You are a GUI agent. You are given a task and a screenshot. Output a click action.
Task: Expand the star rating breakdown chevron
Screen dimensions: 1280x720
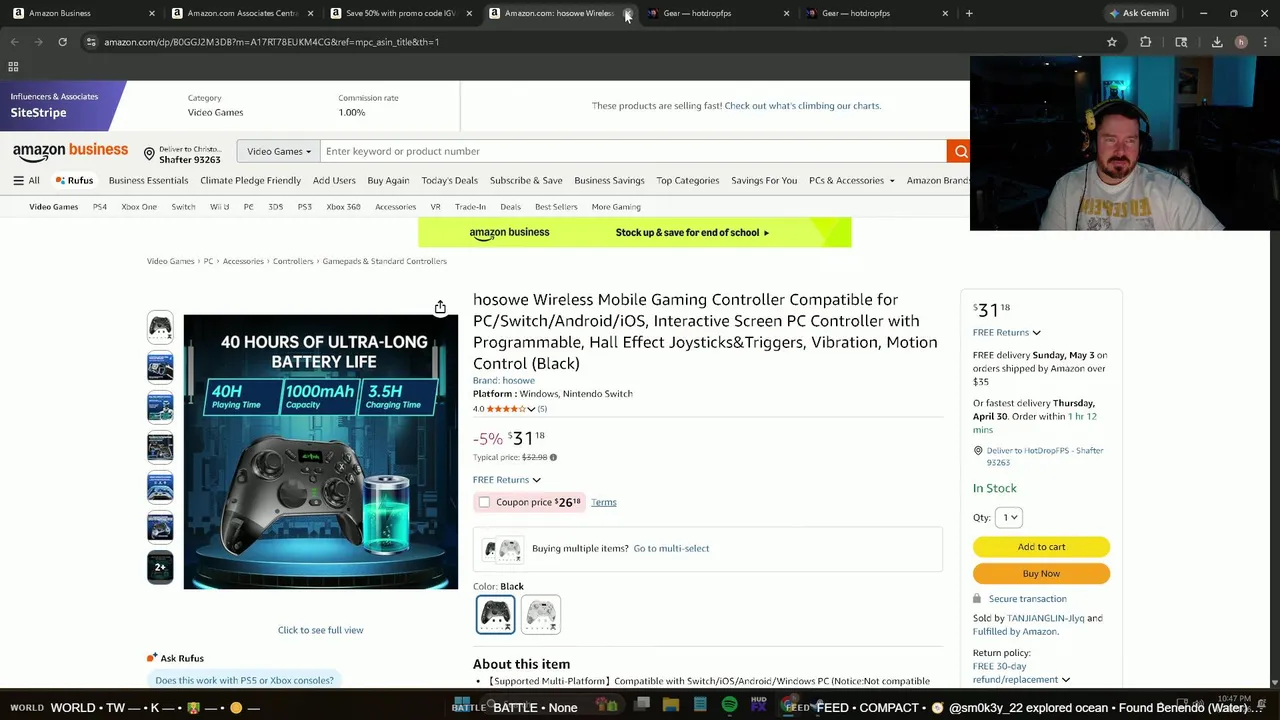pos(531,409)
